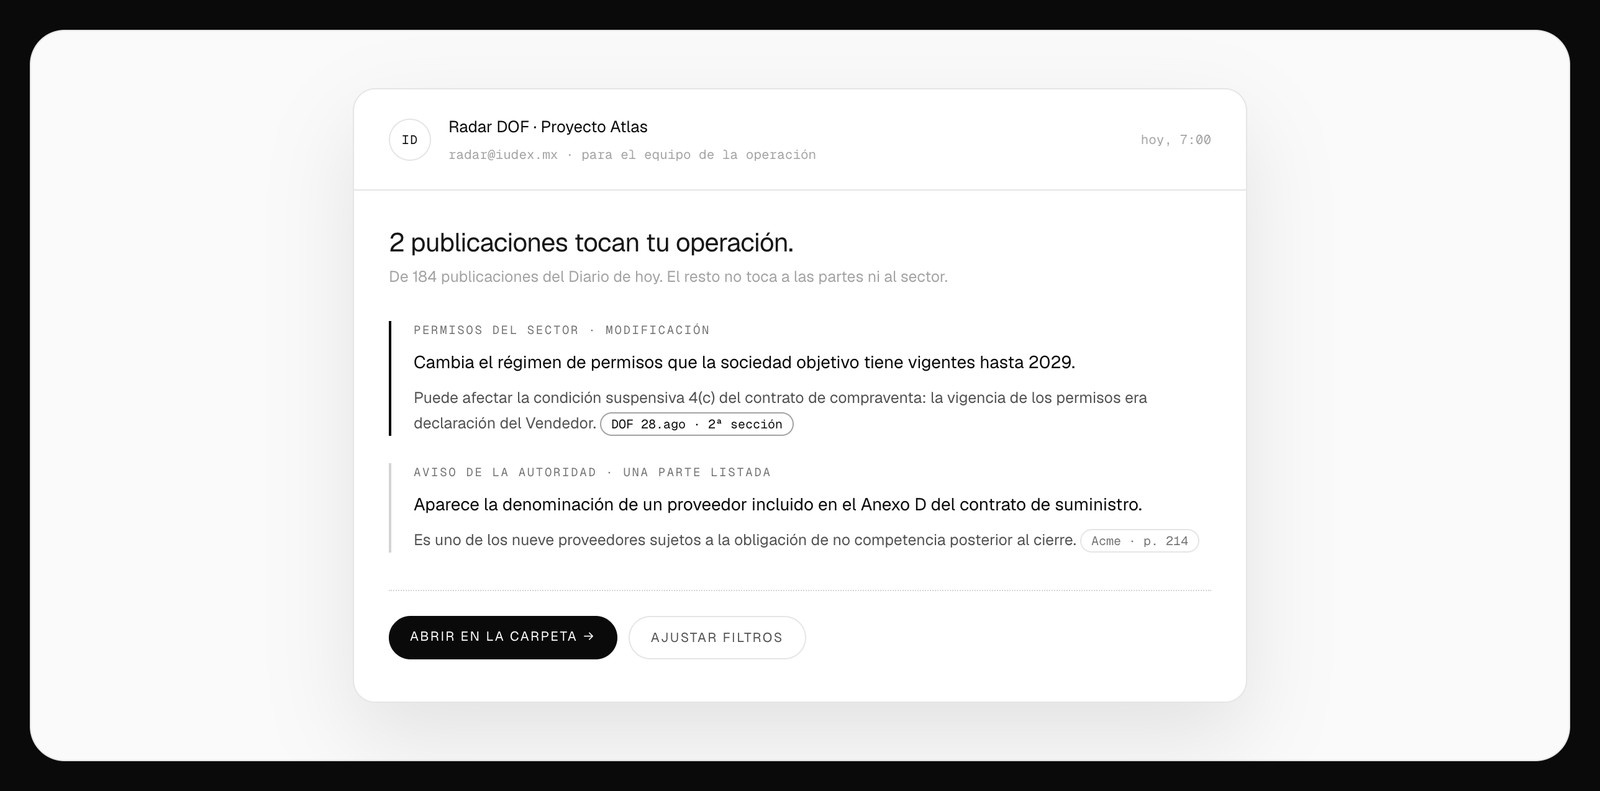Click the AJUSTAR FILTROS button

[717, 637]
